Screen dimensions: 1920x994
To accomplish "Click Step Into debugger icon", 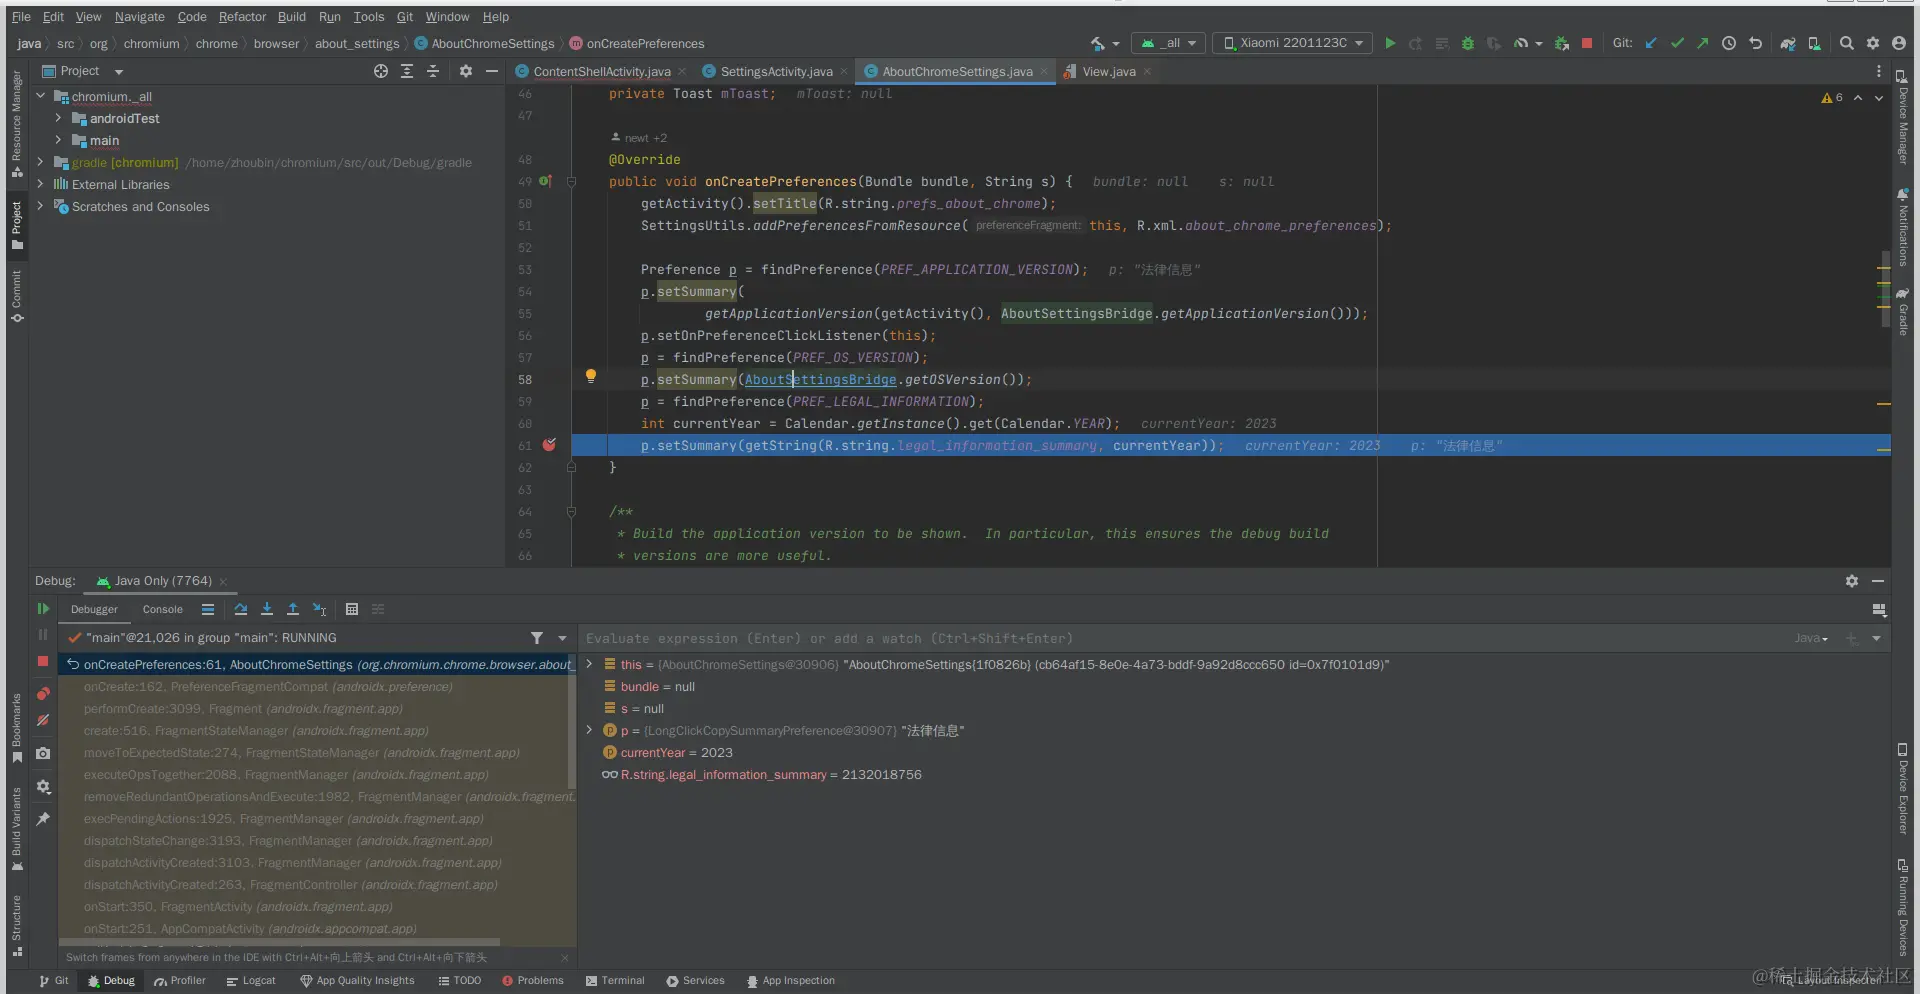I will (267, 609).
